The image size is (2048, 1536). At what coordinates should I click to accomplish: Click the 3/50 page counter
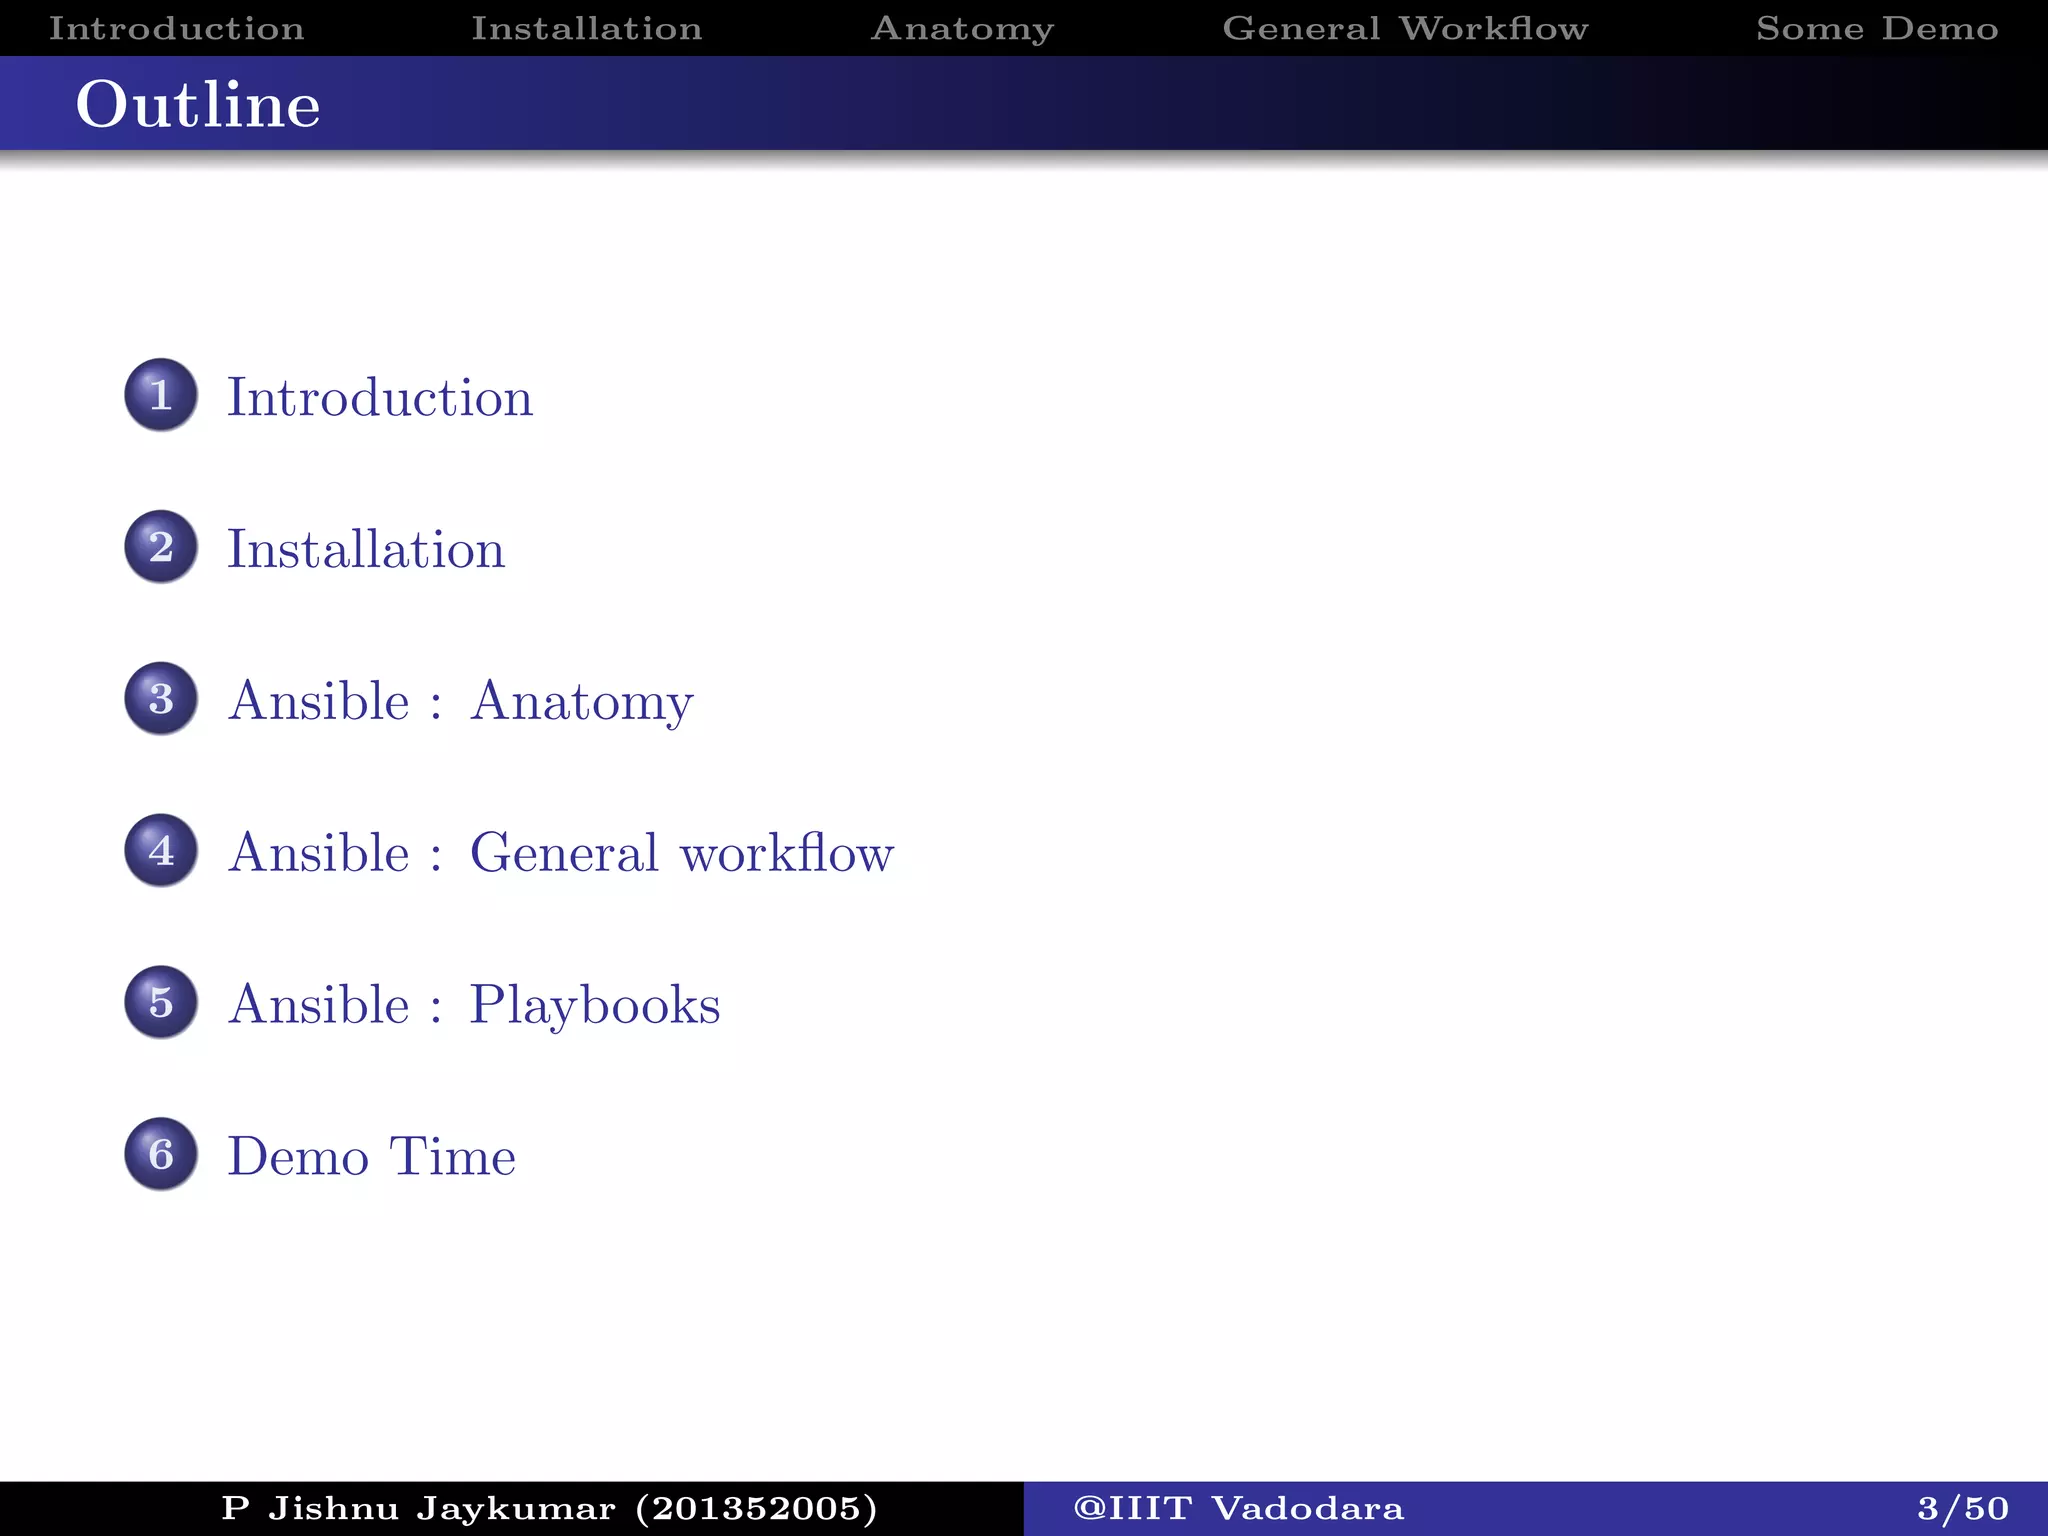tap(1963, 1508)
